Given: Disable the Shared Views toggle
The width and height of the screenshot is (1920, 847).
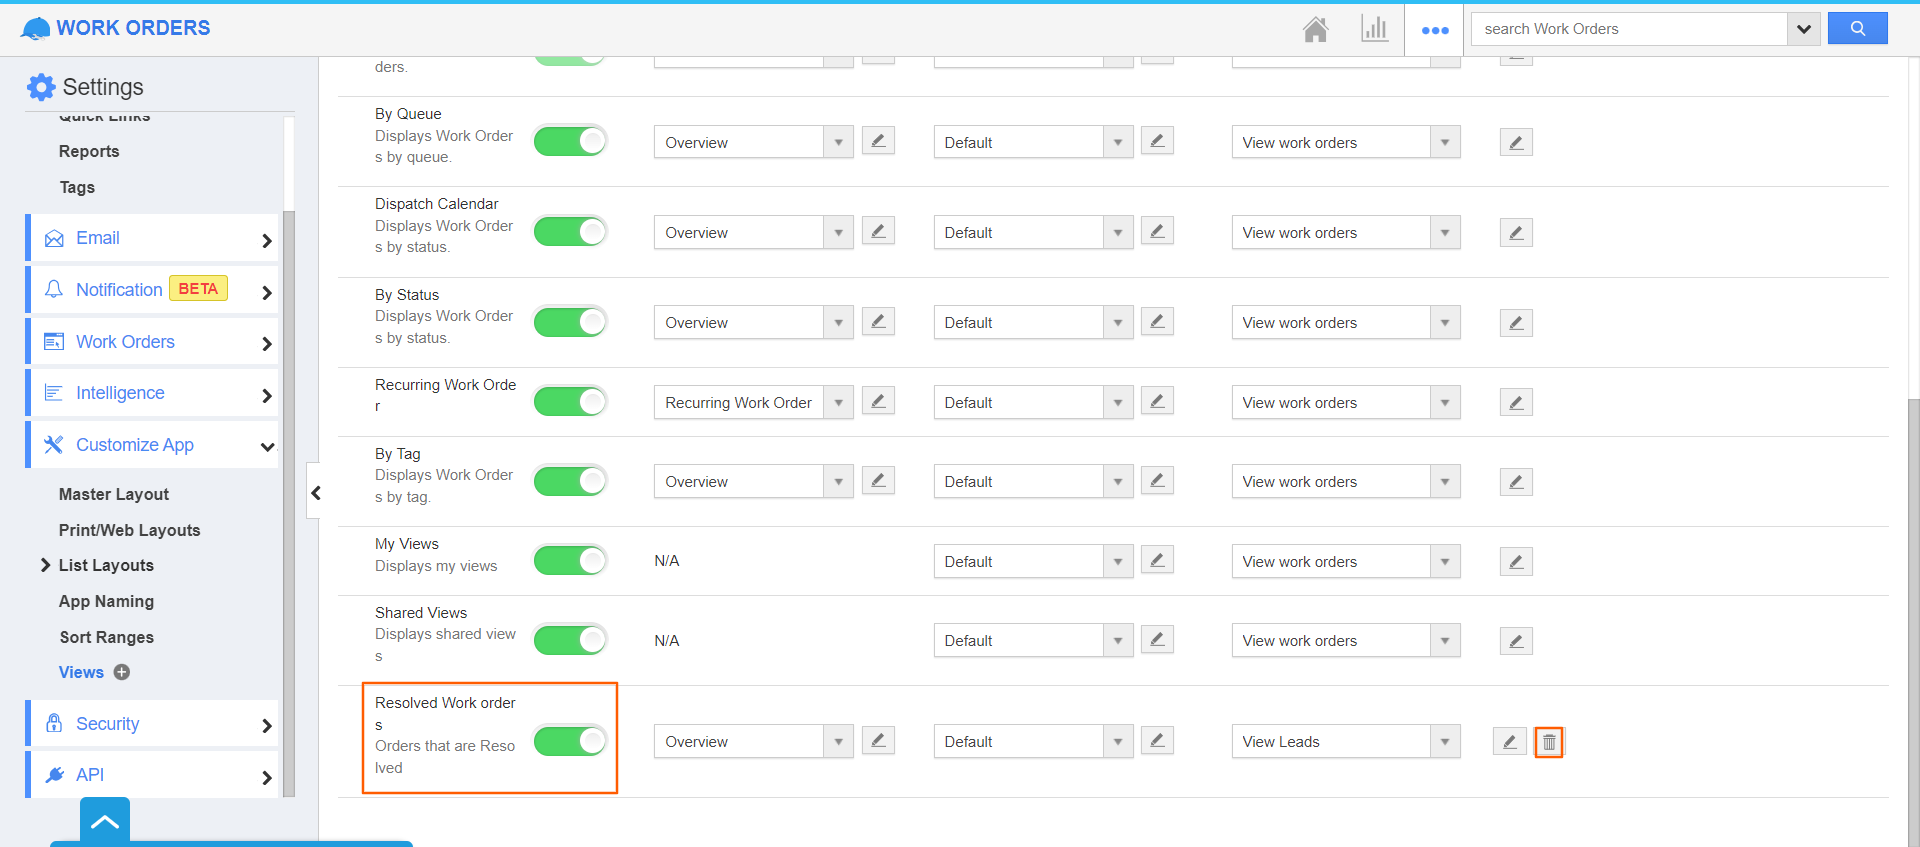Looking at the screenshot, I should (570, 639).
